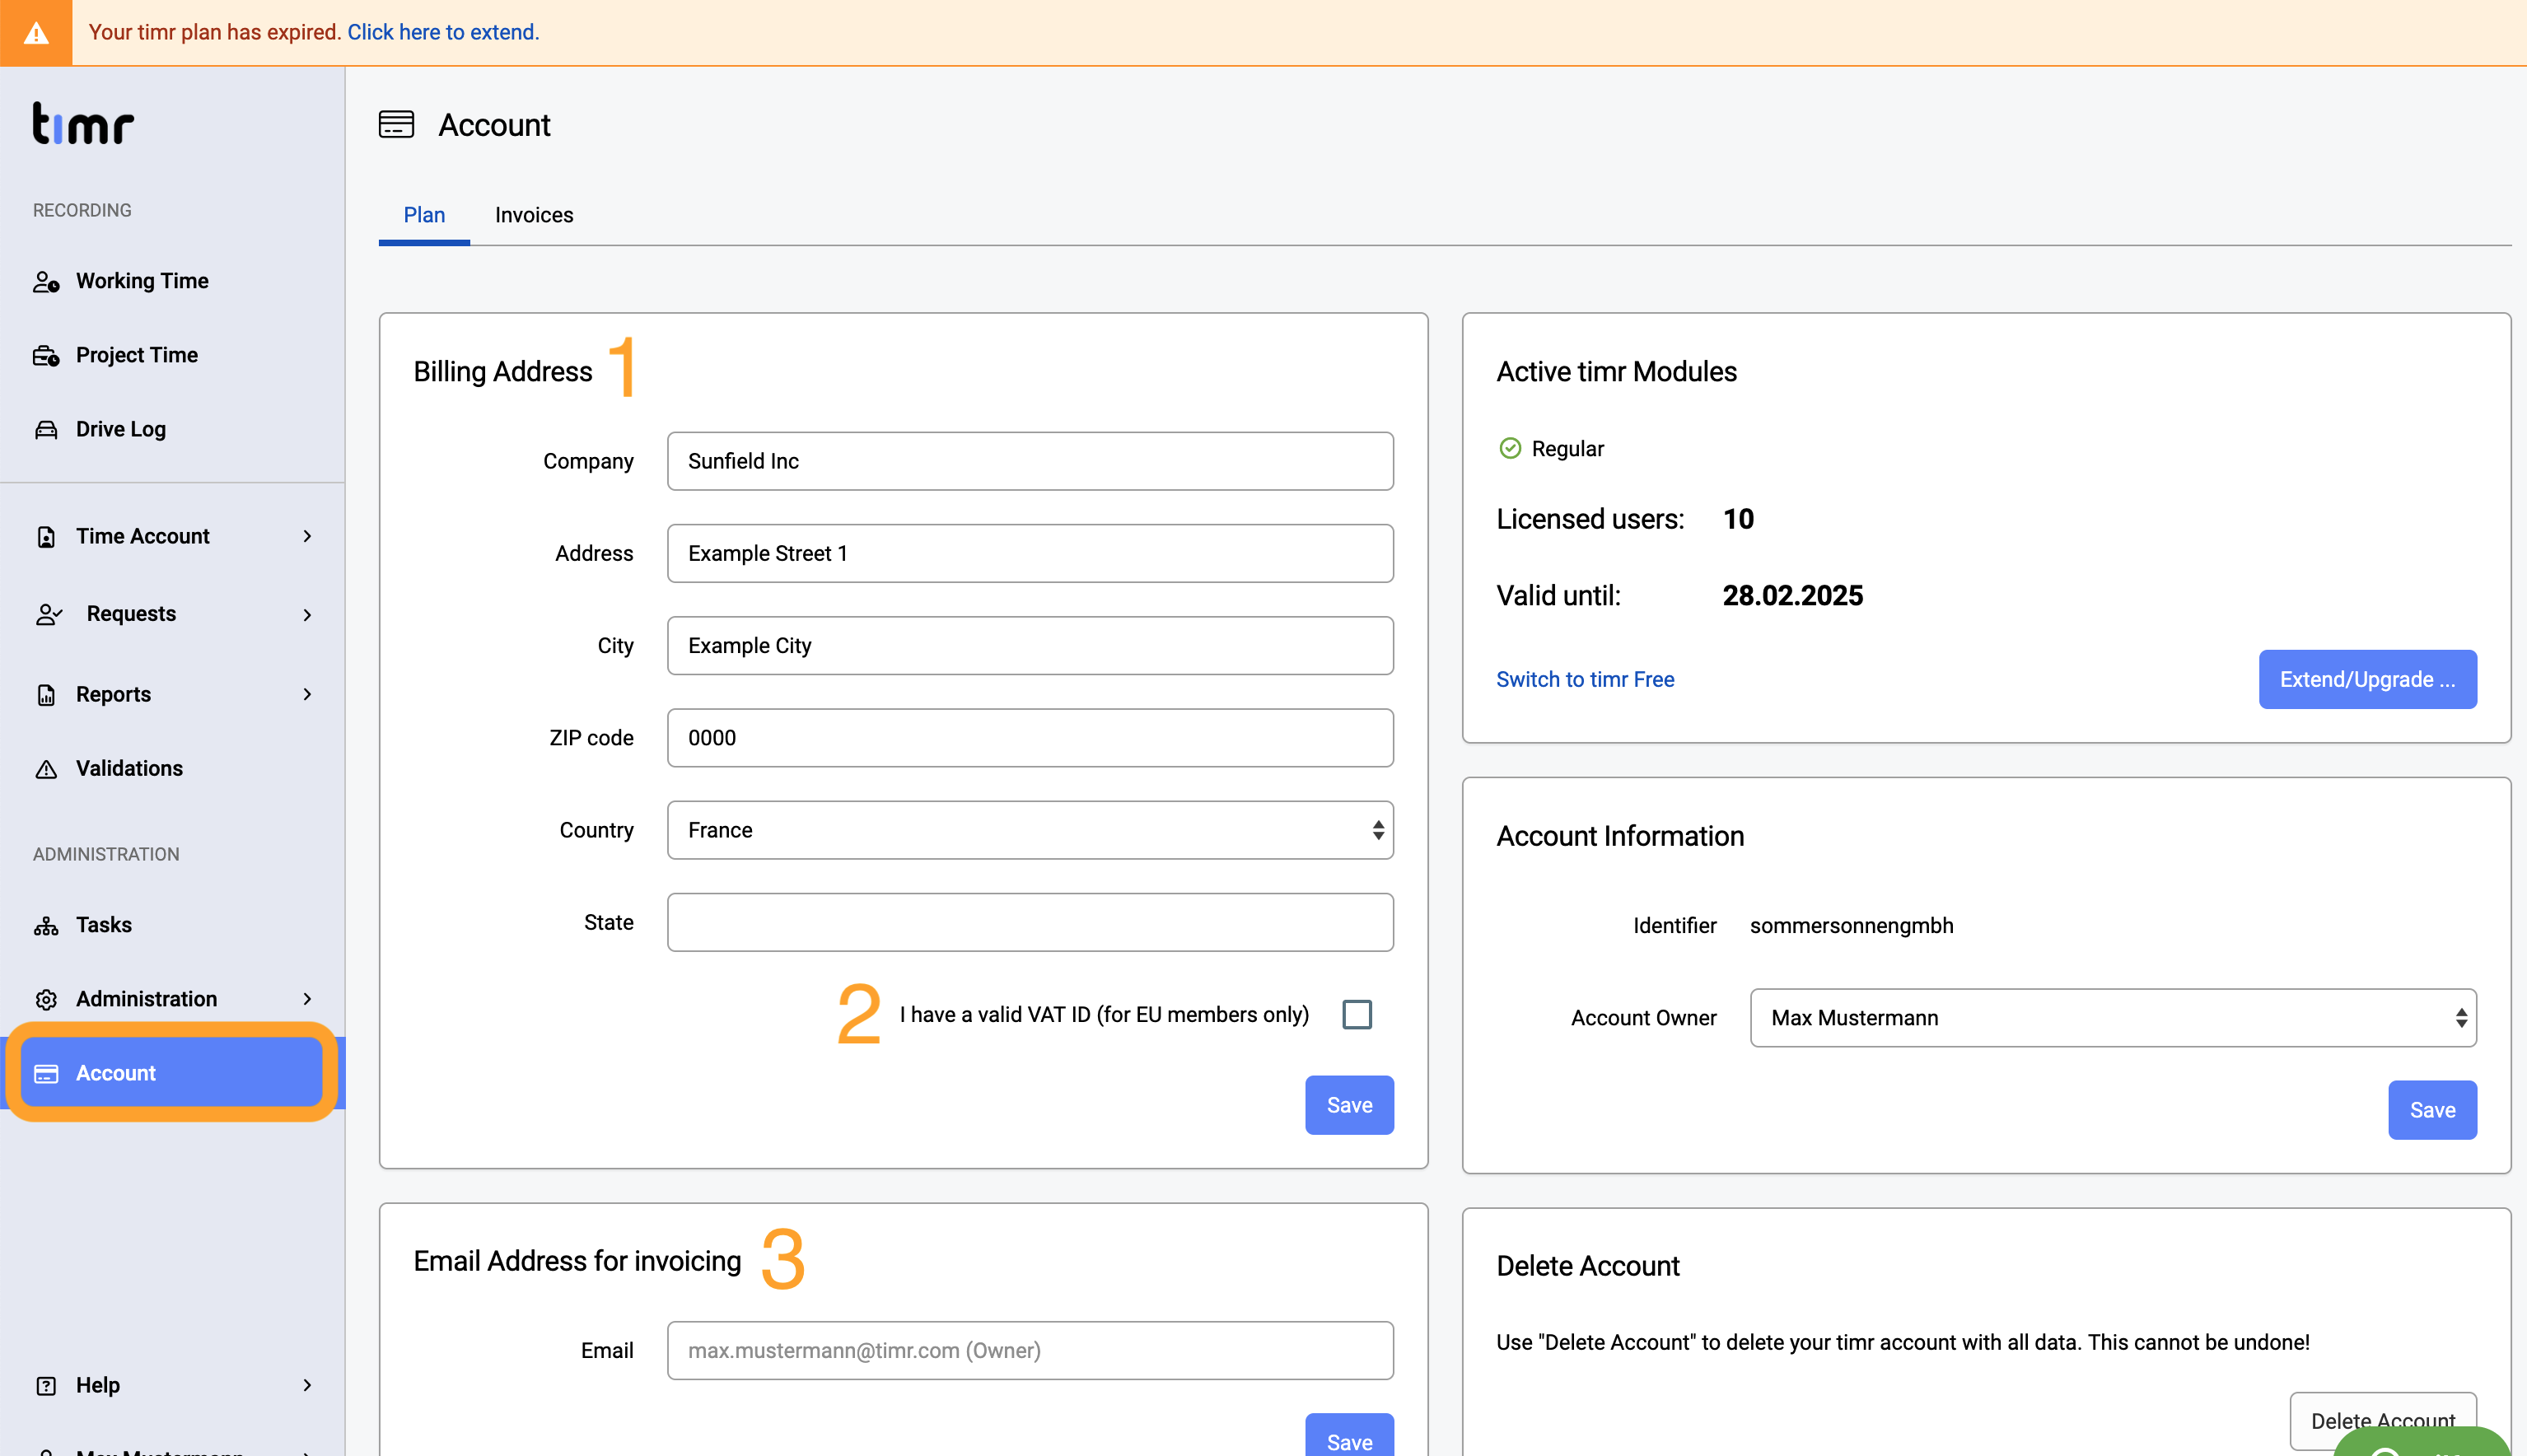Viewport: 2527px width, 1456px height.
Task: Click the Extend/Upgrade button
Action: [x=2367, y=679]
